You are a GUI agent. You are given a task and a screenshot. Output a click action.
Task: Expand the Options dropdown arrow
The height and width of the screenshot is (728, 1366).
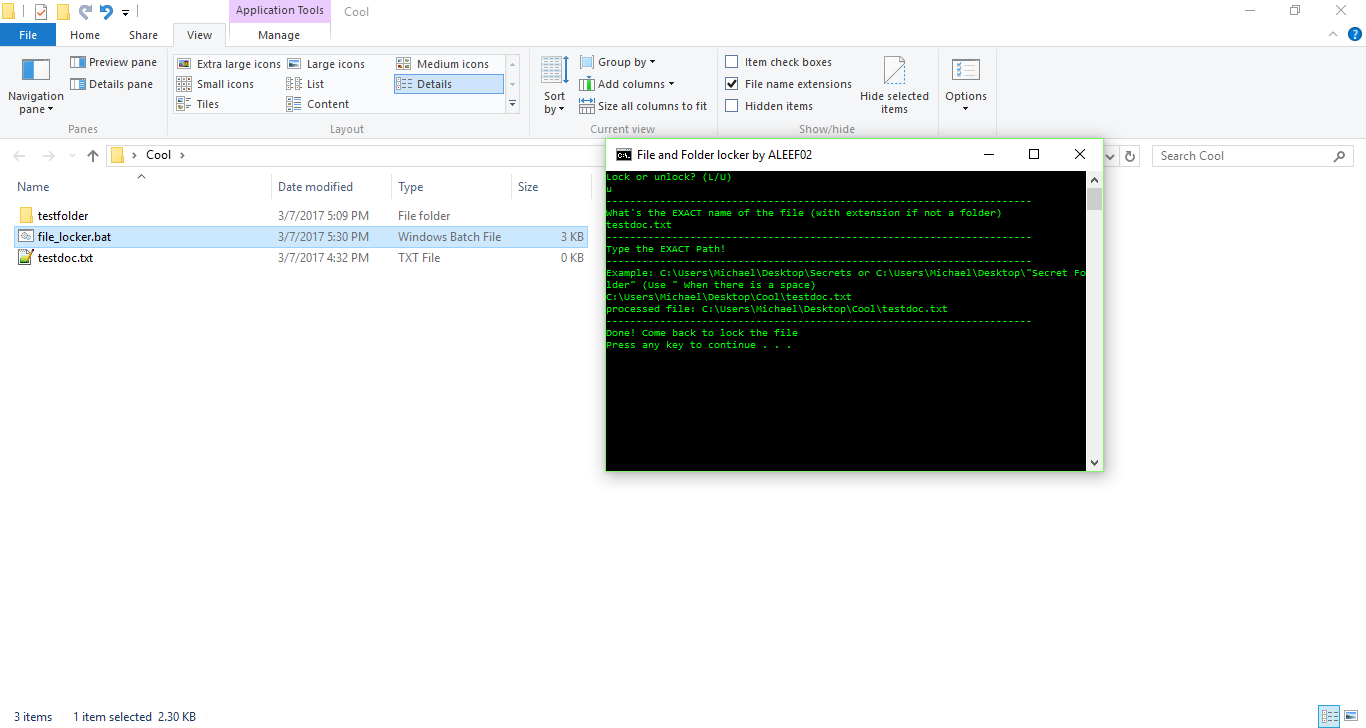966,109
